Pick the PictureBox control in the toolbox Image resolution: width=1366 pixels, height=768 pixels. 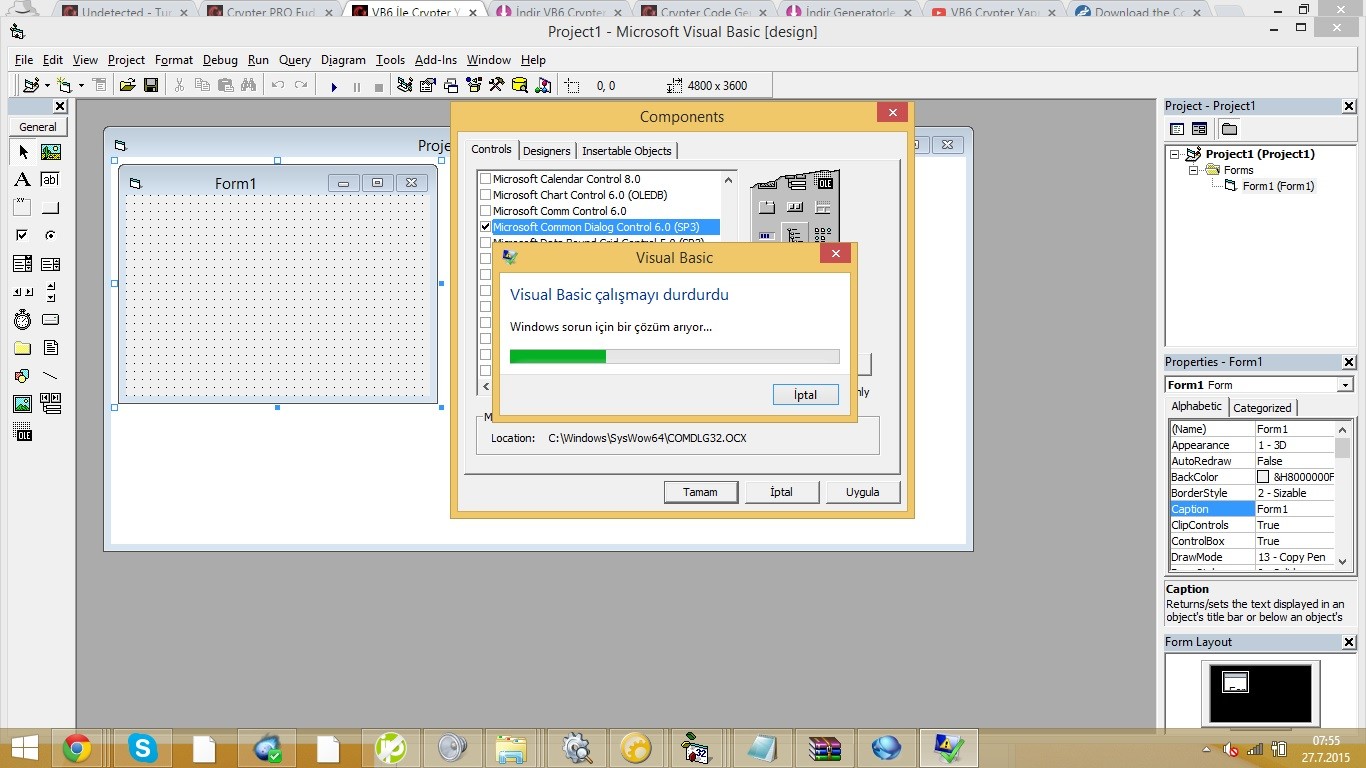point(50,152)
